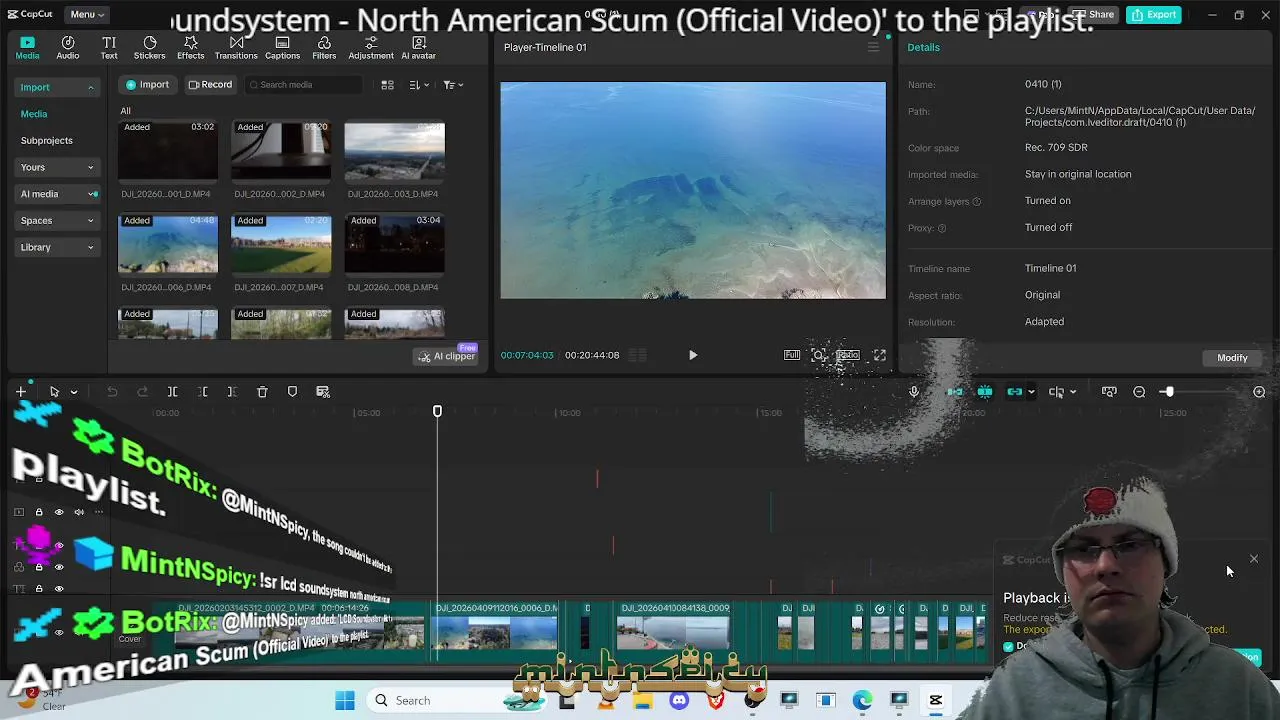
Task: Open the Filters tool tab
Action: click(x=324, y=48)
